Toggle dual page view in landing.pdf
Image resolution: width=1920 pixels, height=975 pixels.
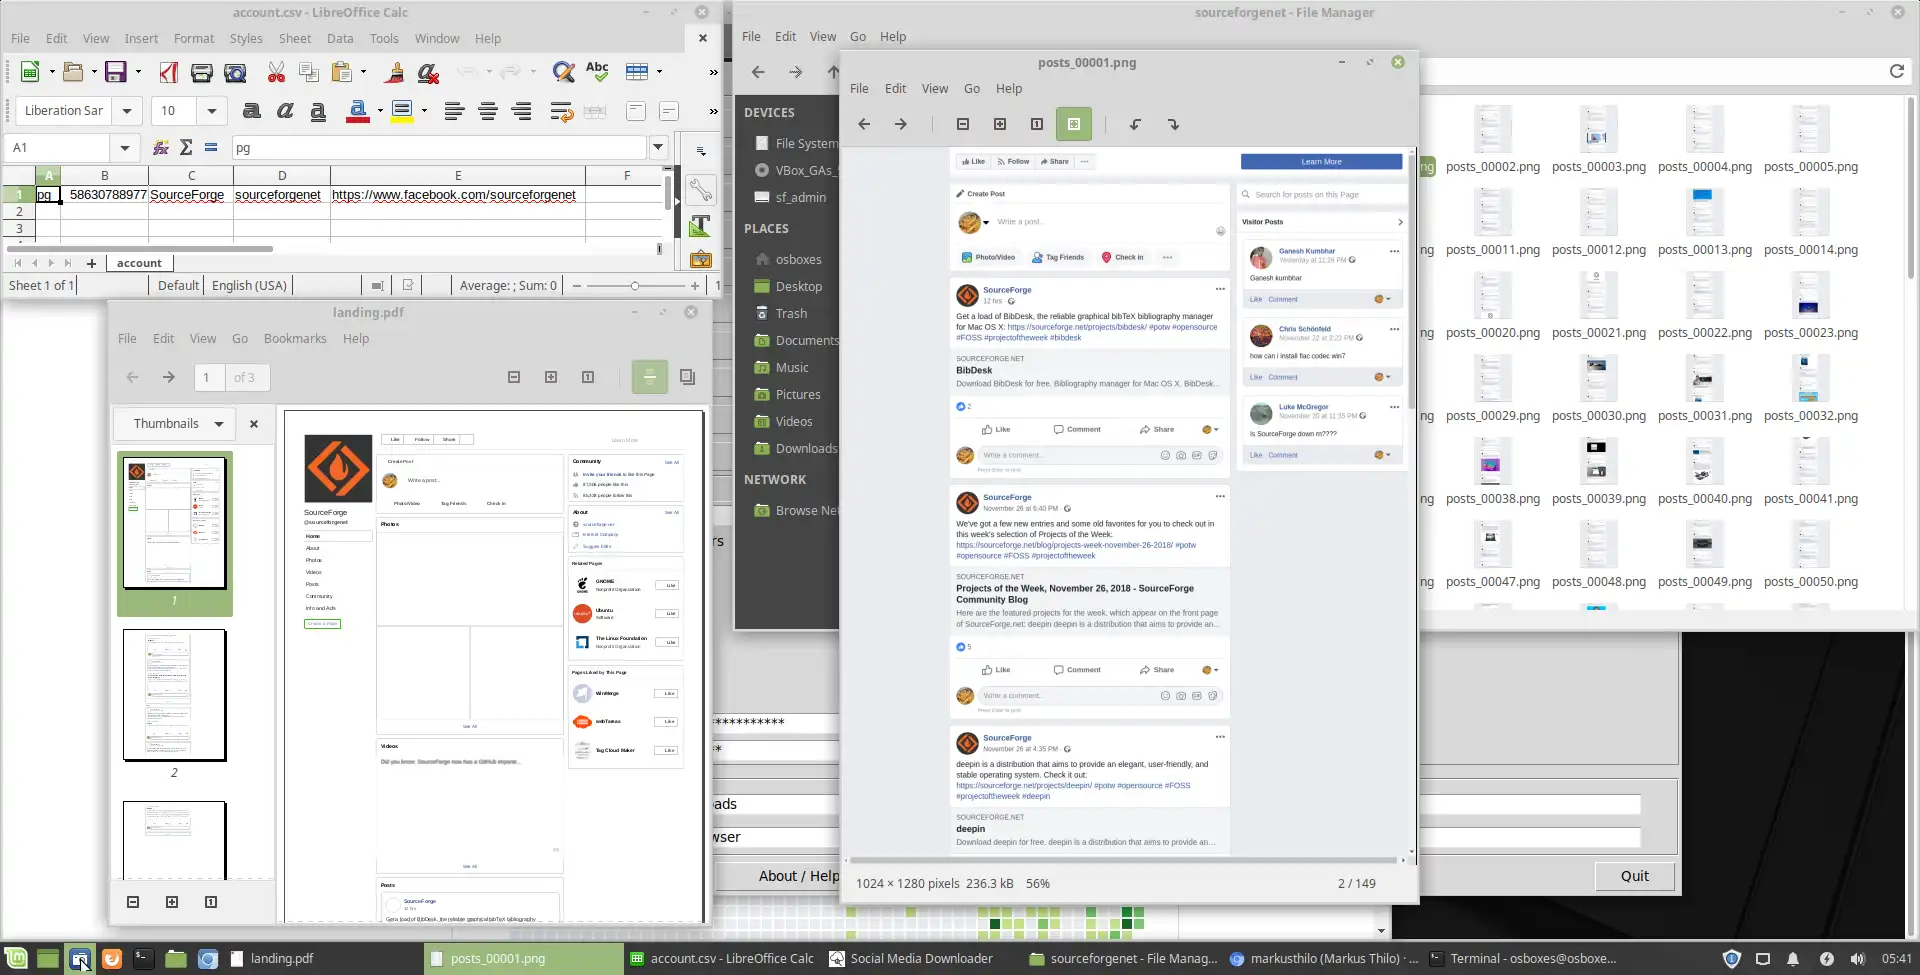tap(687, 377)
